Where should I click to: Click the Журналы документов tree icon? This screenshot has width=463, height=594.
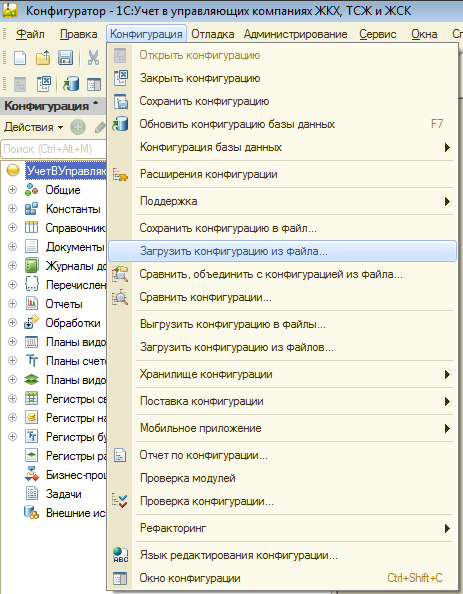pos(31,265)
